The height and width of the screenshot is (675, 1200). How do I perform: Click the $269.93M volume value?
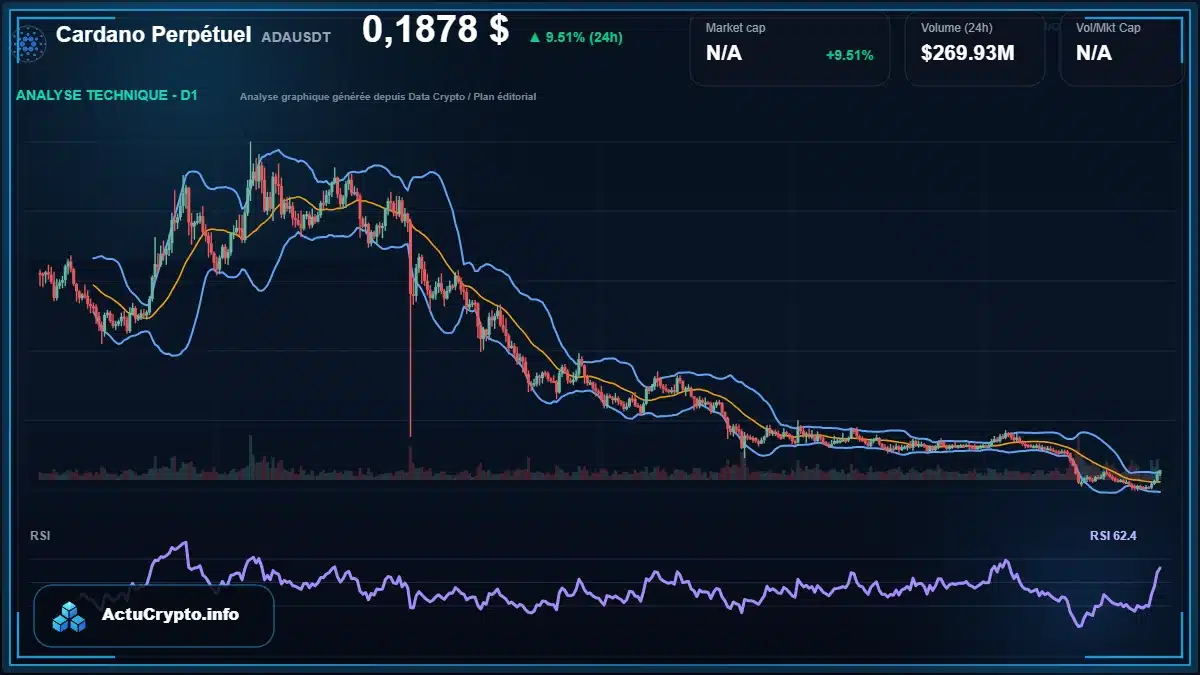point(968,54)
